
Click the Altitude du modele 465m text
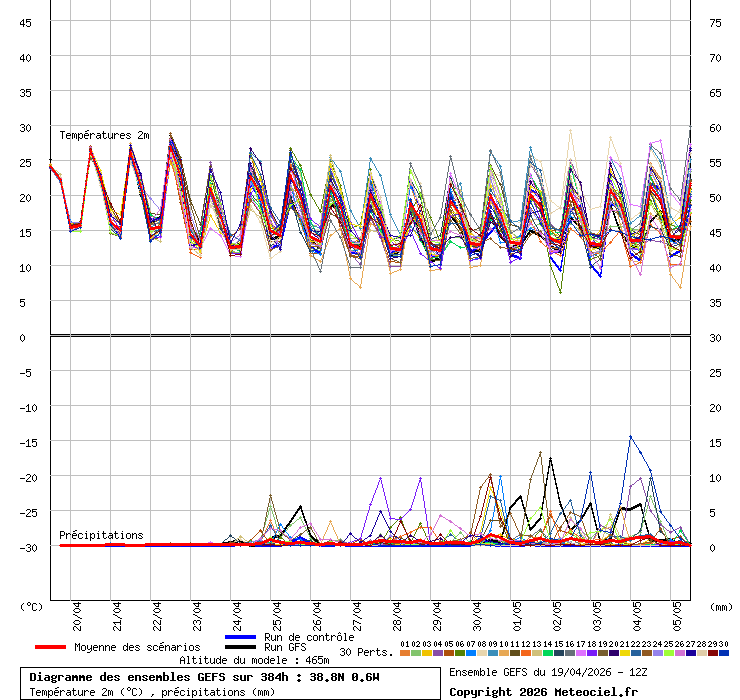[254, 660]
